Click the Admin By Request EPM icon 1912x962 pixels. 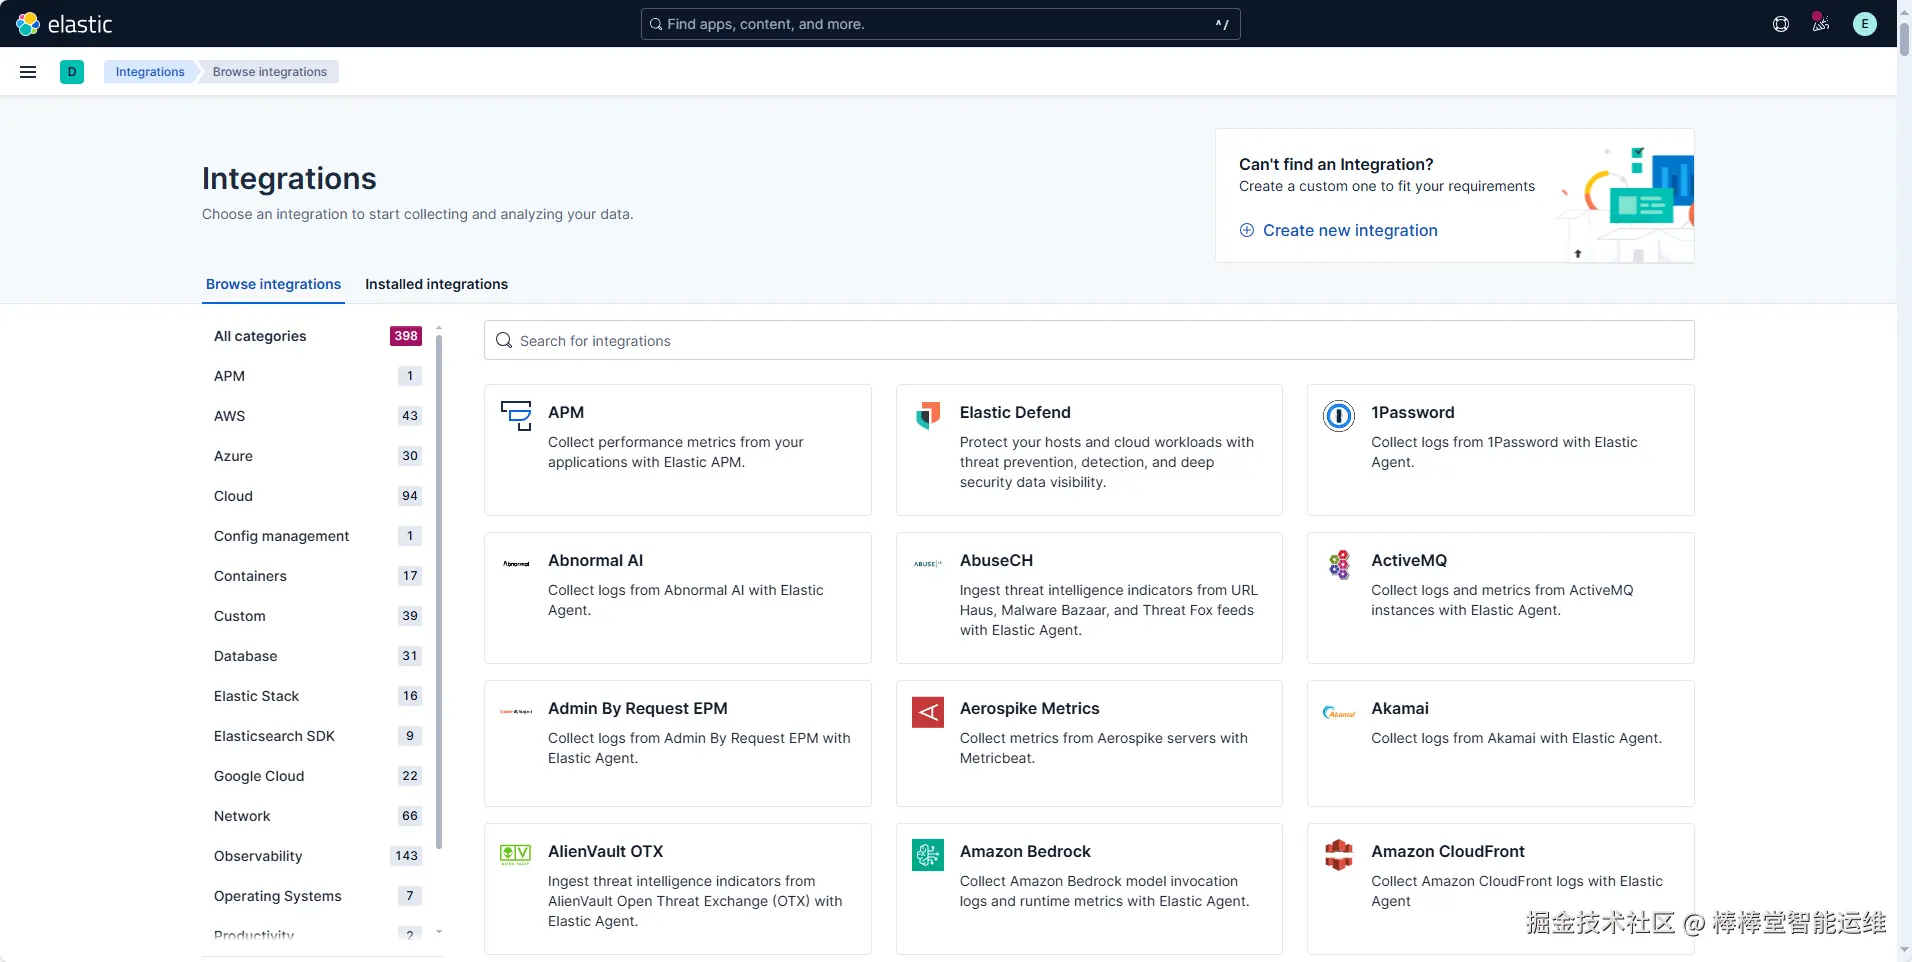[516, 712]
